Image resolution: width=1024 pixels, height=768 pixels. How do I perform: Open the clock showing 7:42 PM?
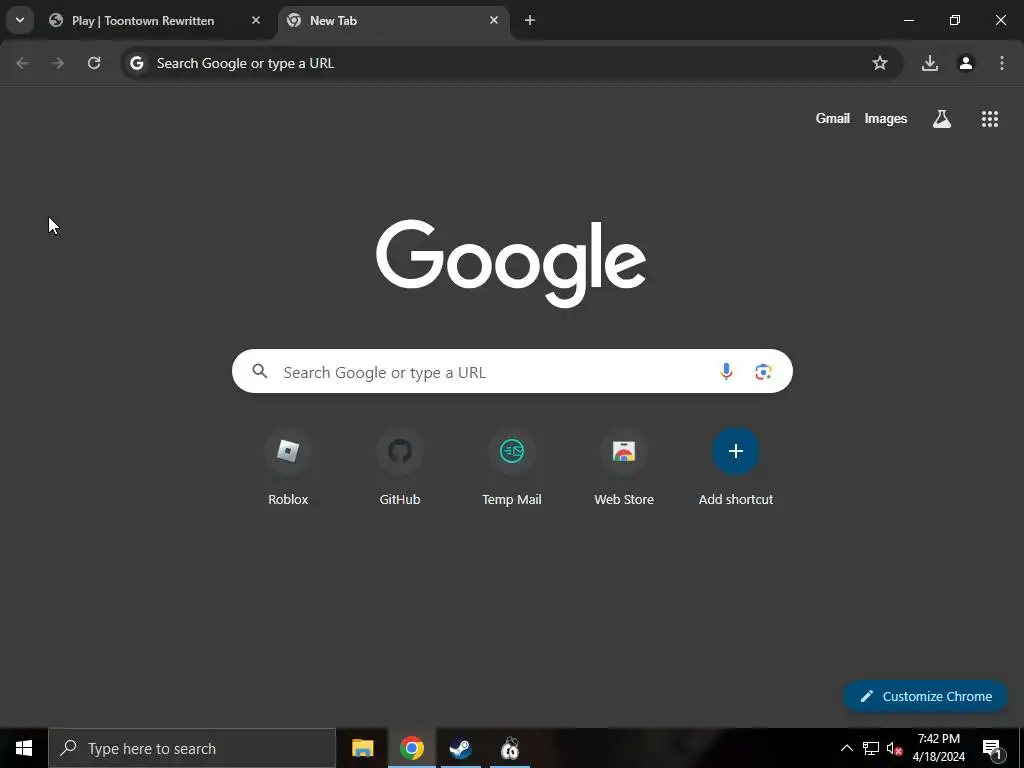pos(938,748)
